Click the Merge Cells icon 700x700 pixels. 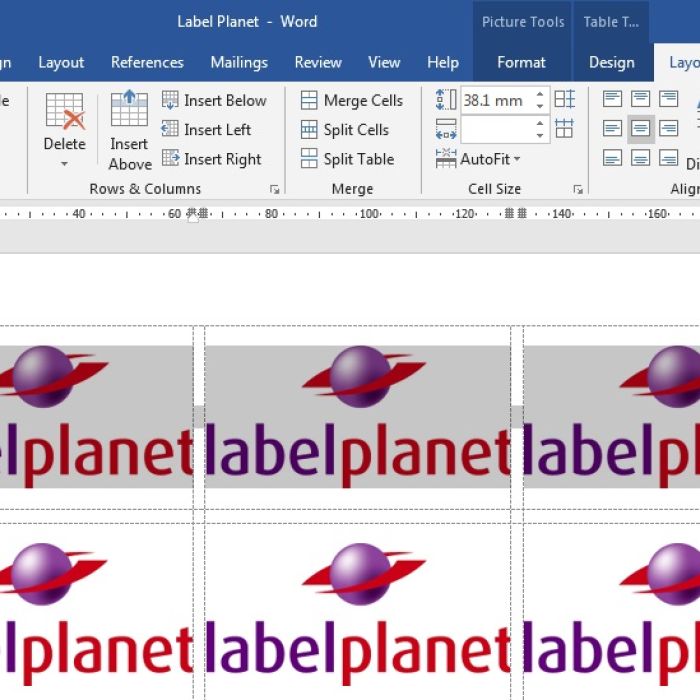coord(309,100)
